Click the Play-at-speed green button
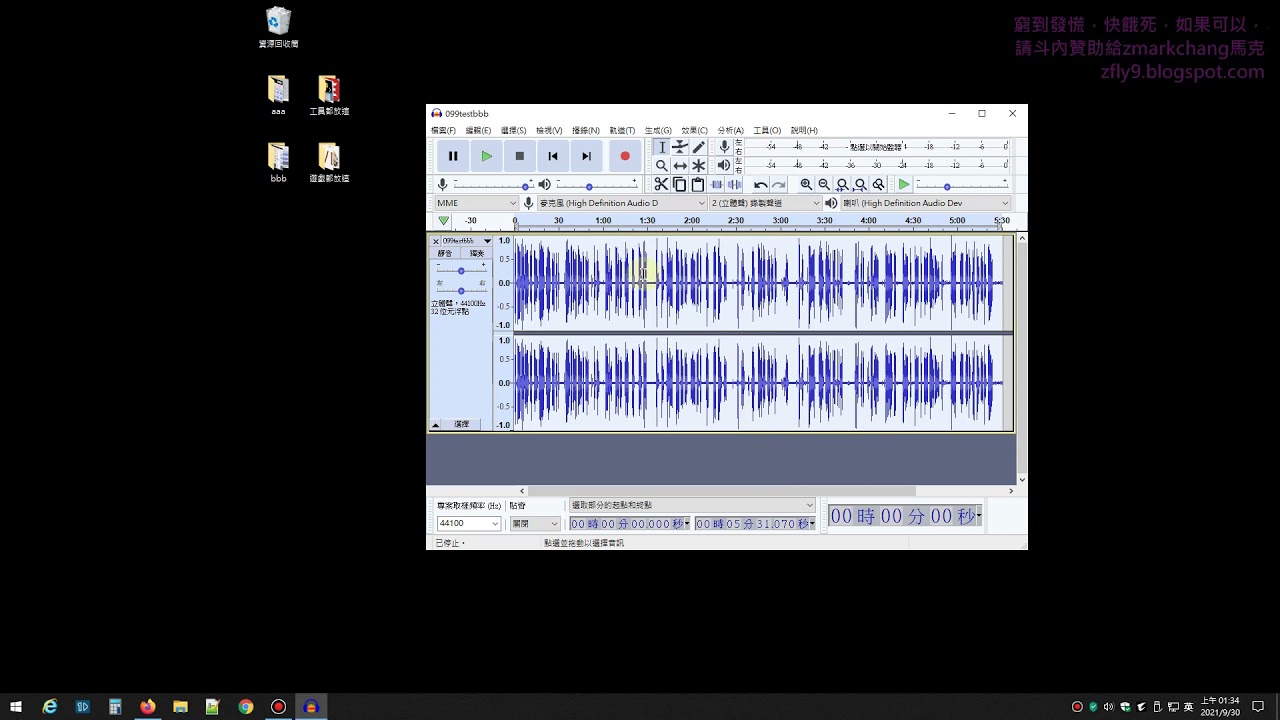Image resolution: width=1280 pixels, height=720 pixels. pyautogui.click(x=904, y=184)
